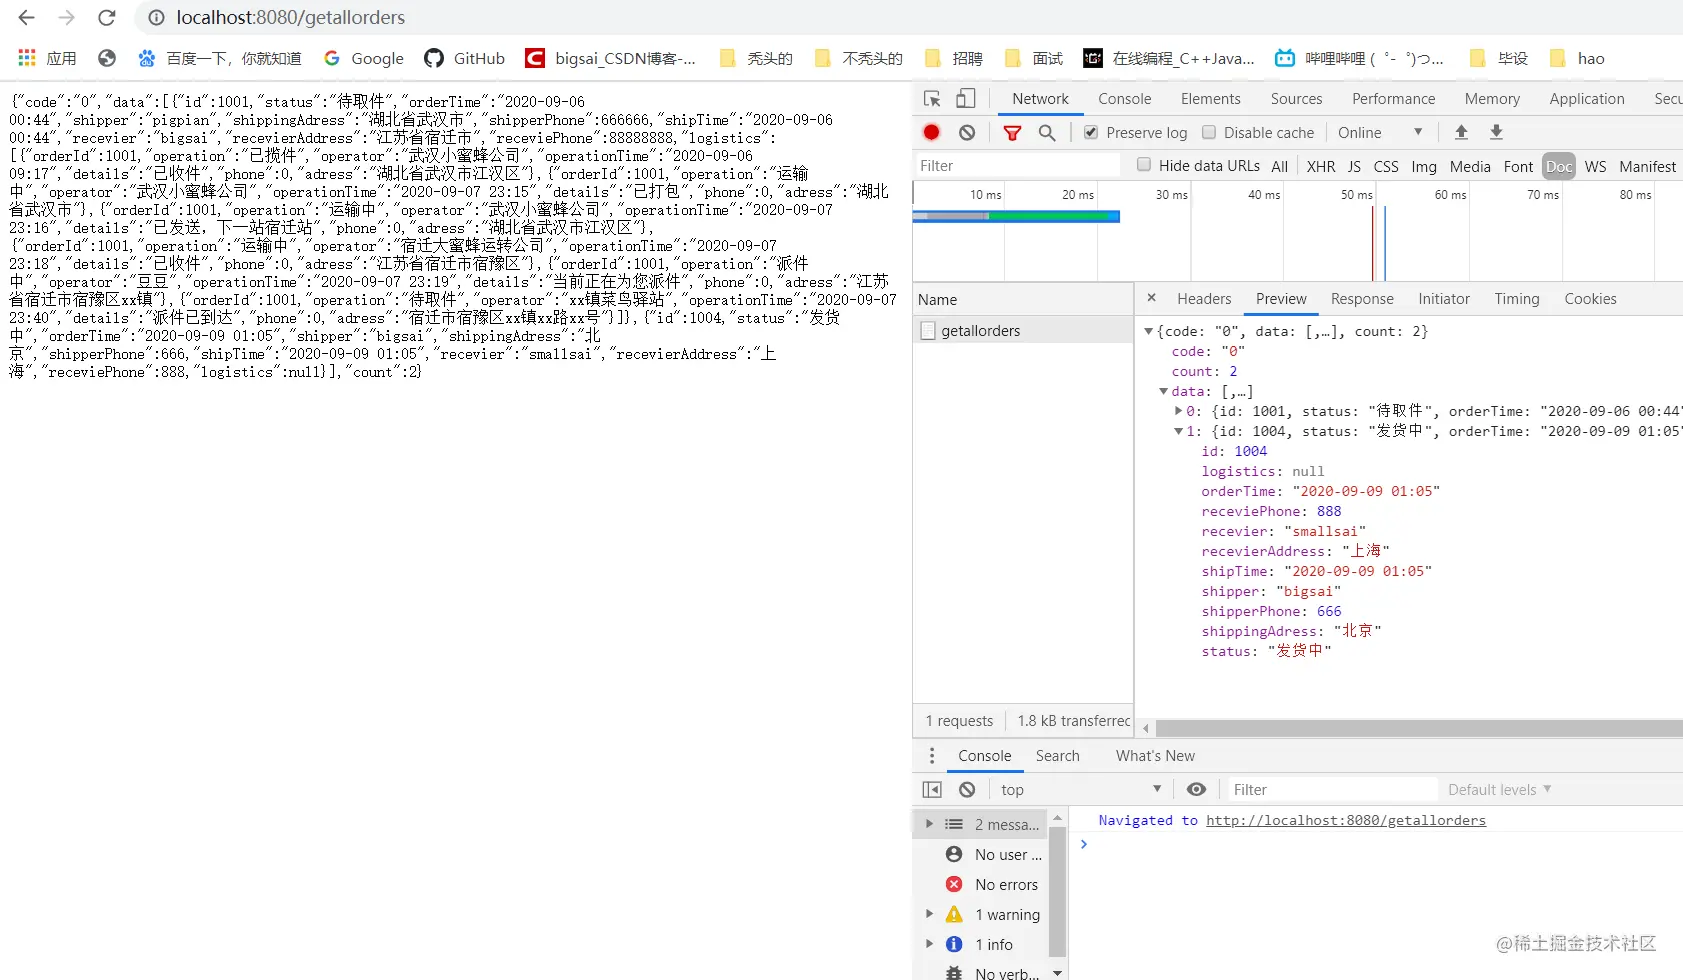Open the Initiator tab of request
This screenshot has height=980, width=1683.
(x=1444, y=298)
